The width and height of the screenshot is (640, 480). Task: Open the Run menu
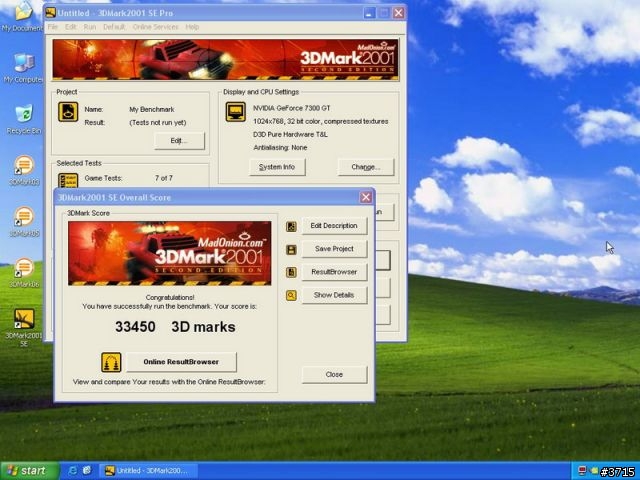(x=90, y=27)
